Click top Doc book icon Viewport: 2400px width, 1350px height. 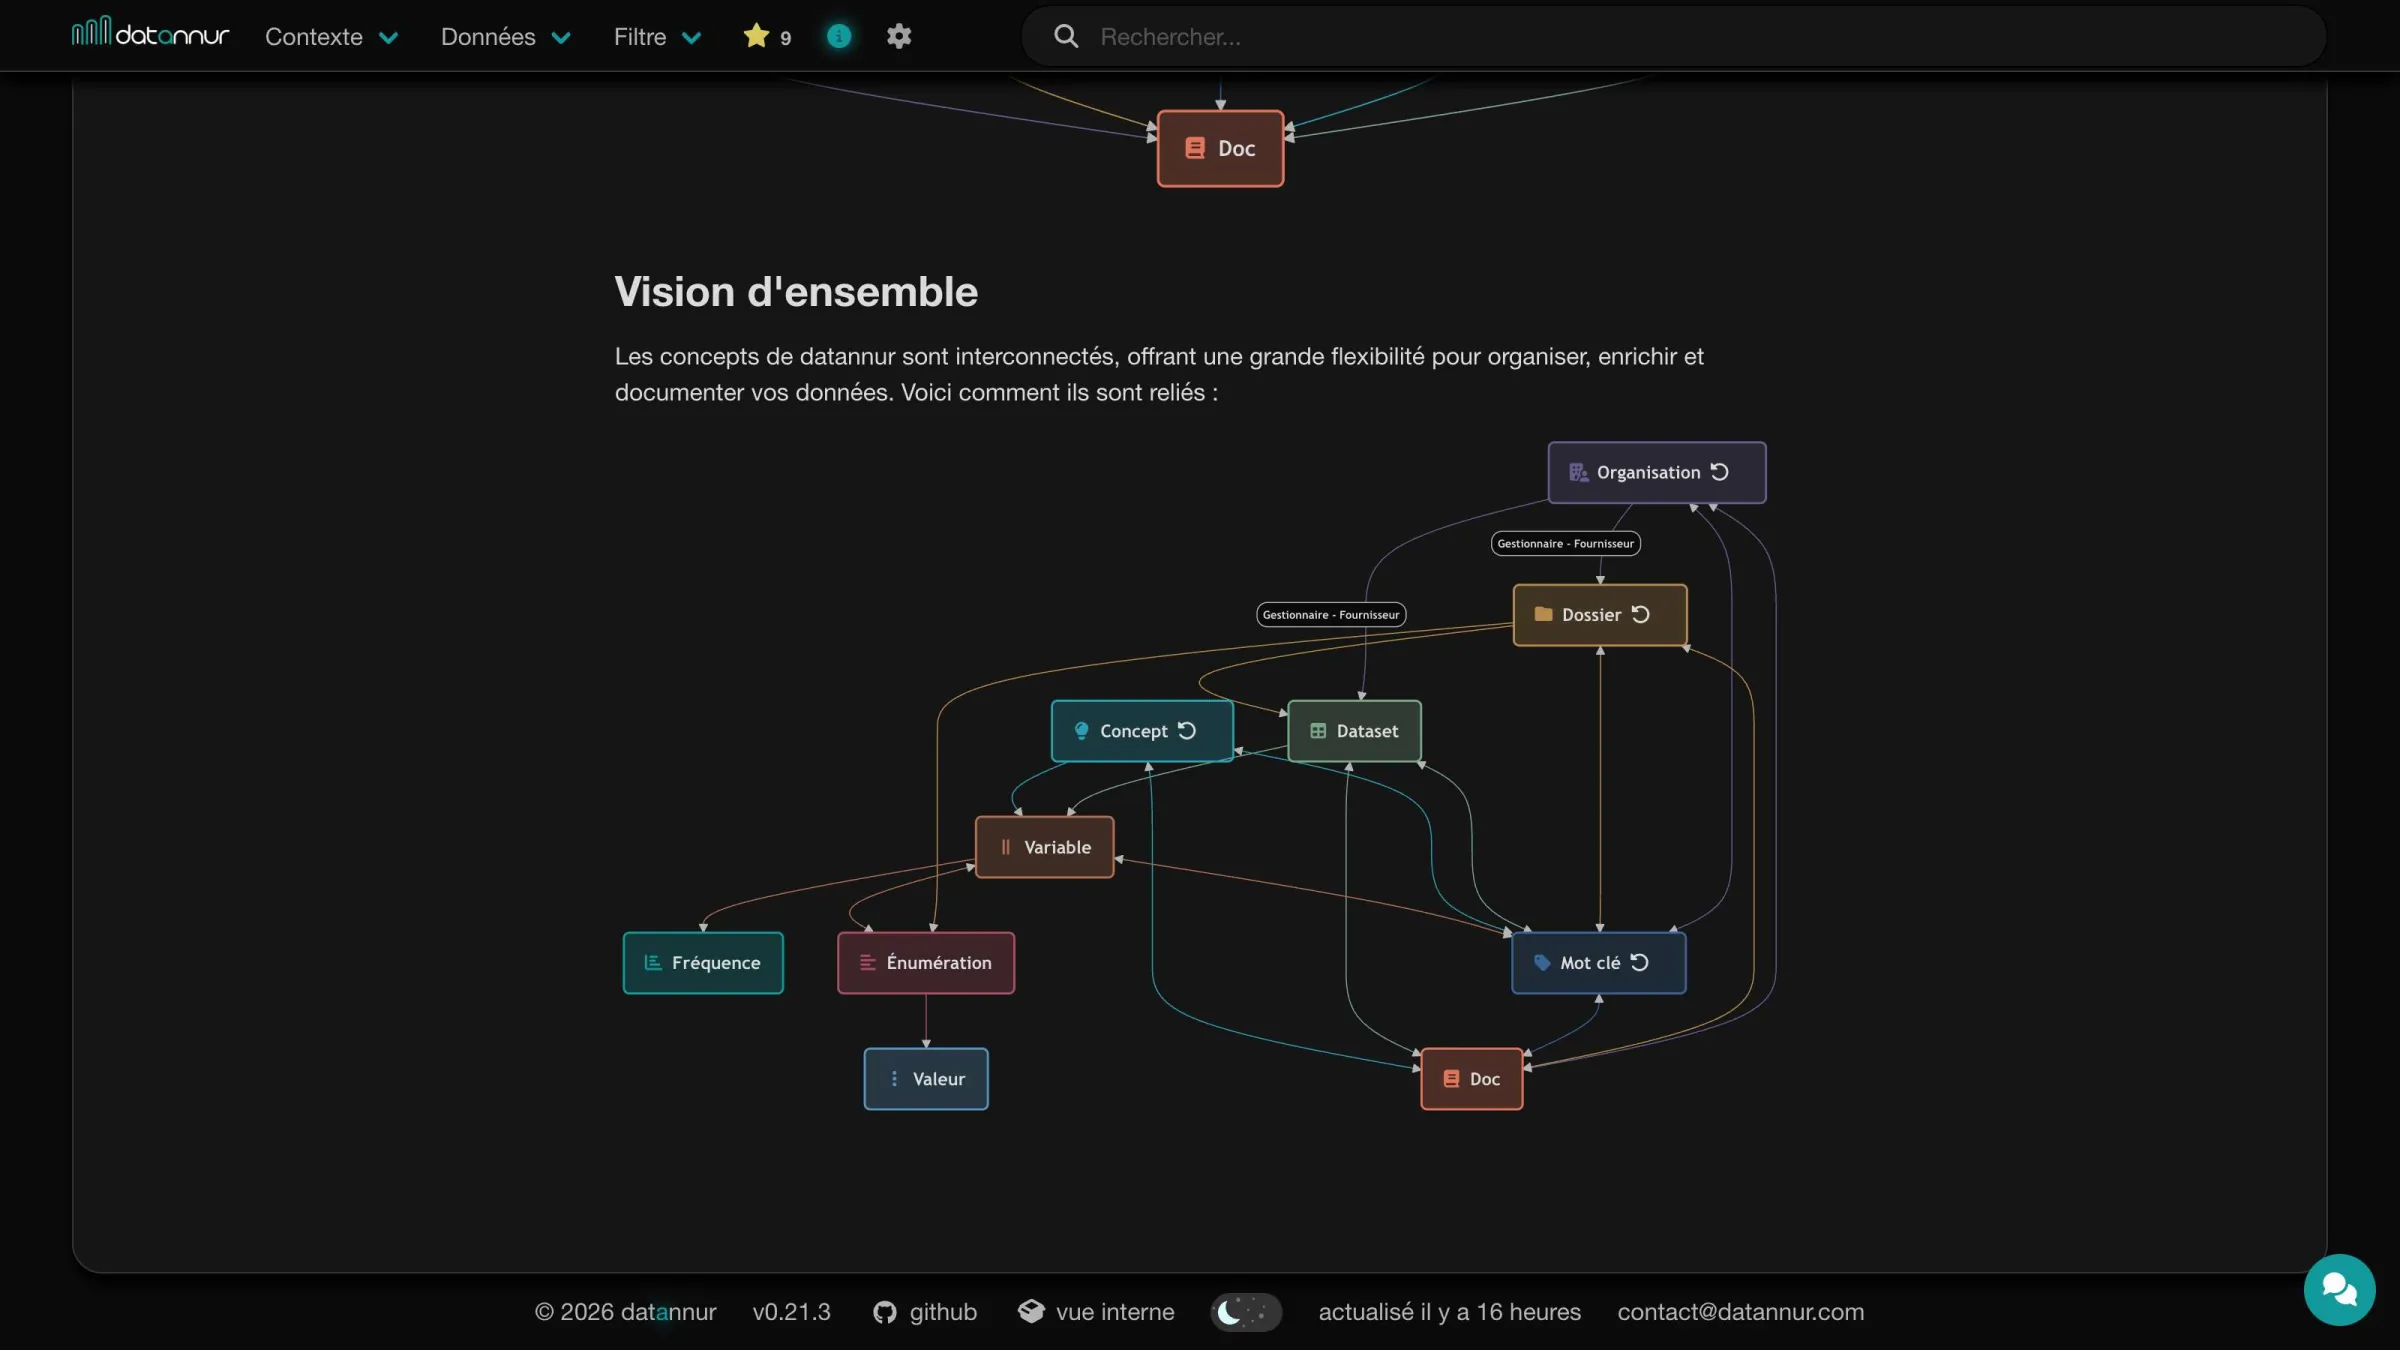(x=1195, y=148)
